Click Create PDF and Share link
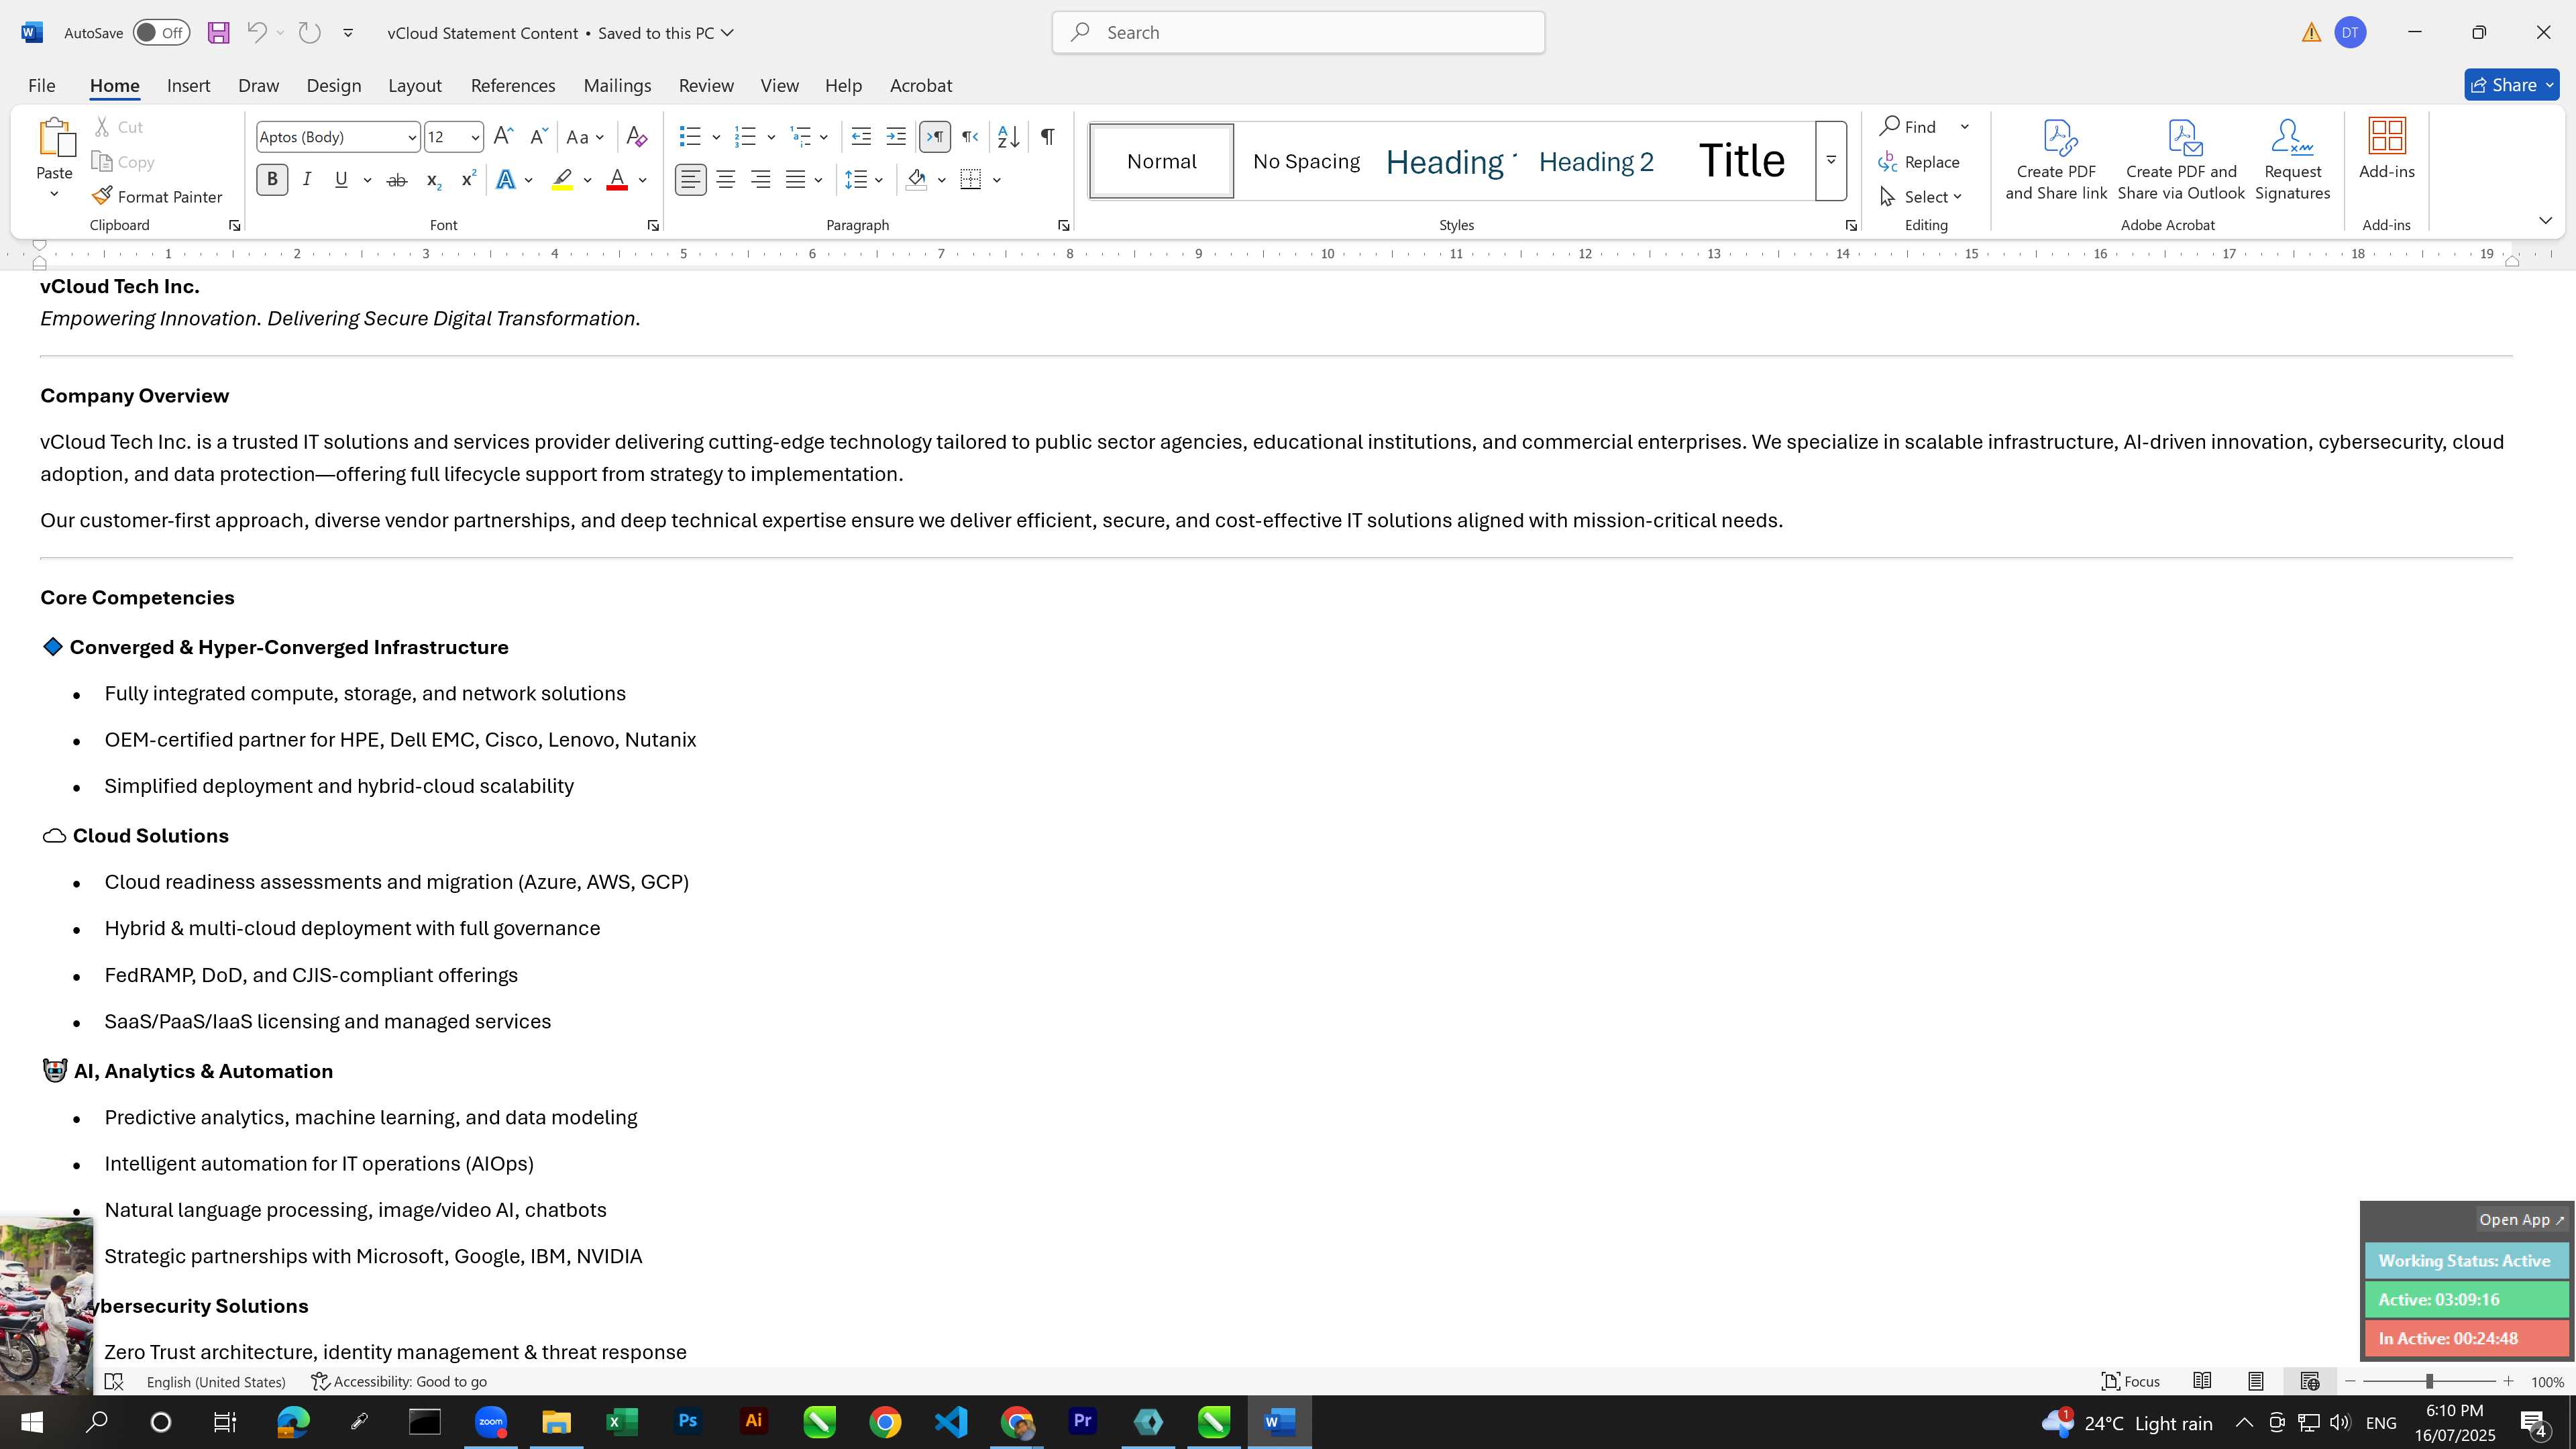The width and height of the screenshot is (2576, 1449). [2056, 160]
